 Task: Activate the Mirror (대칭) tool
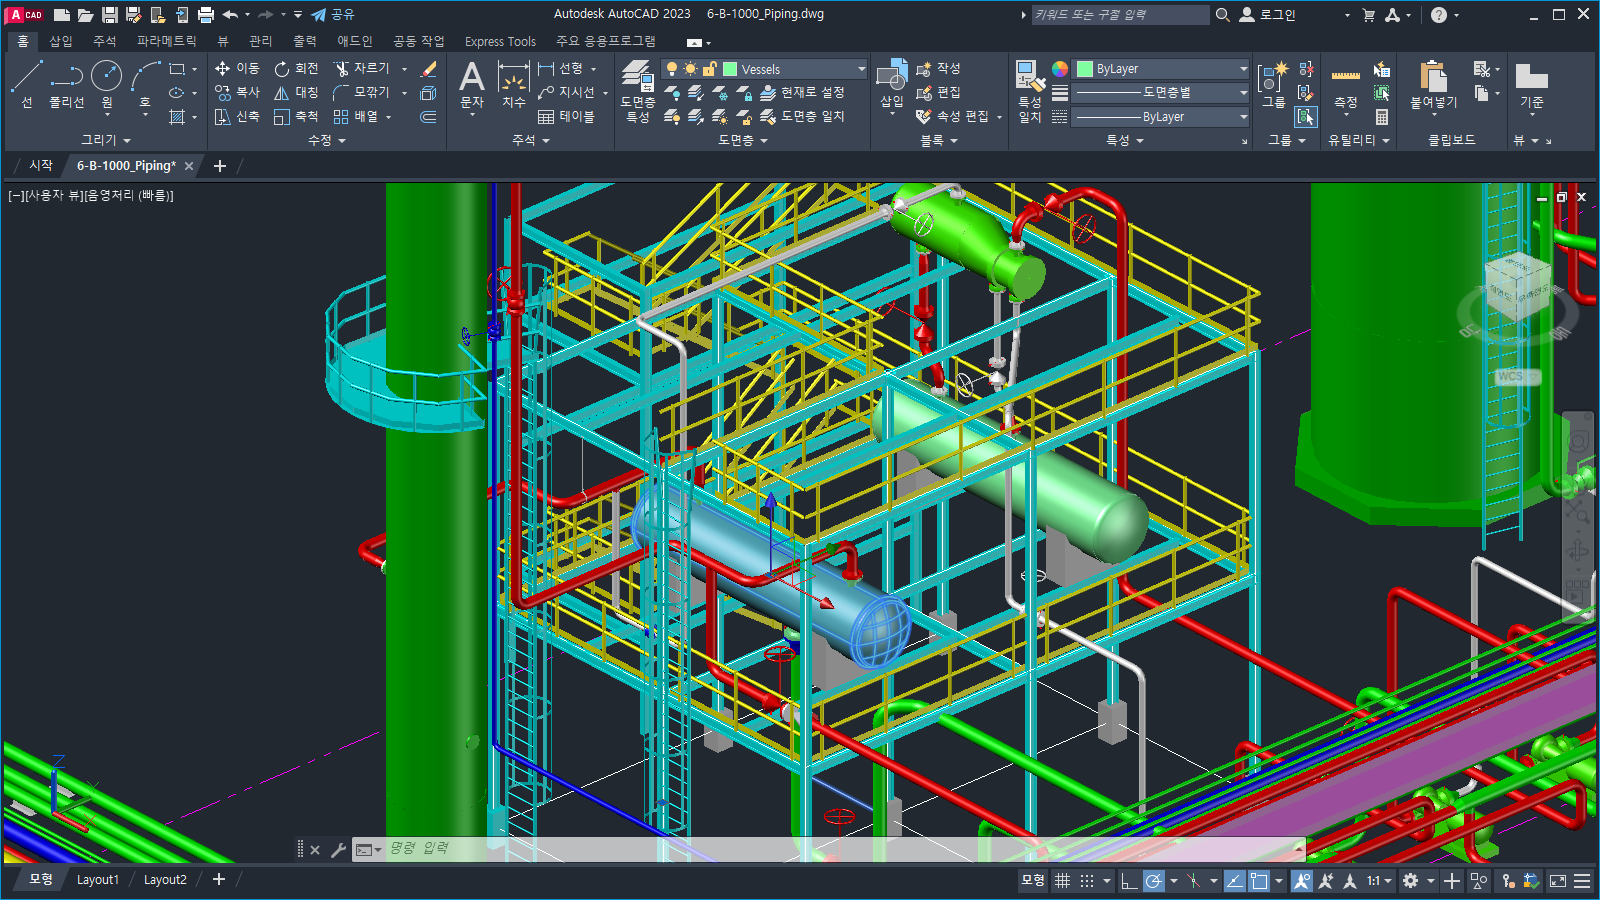296,92
